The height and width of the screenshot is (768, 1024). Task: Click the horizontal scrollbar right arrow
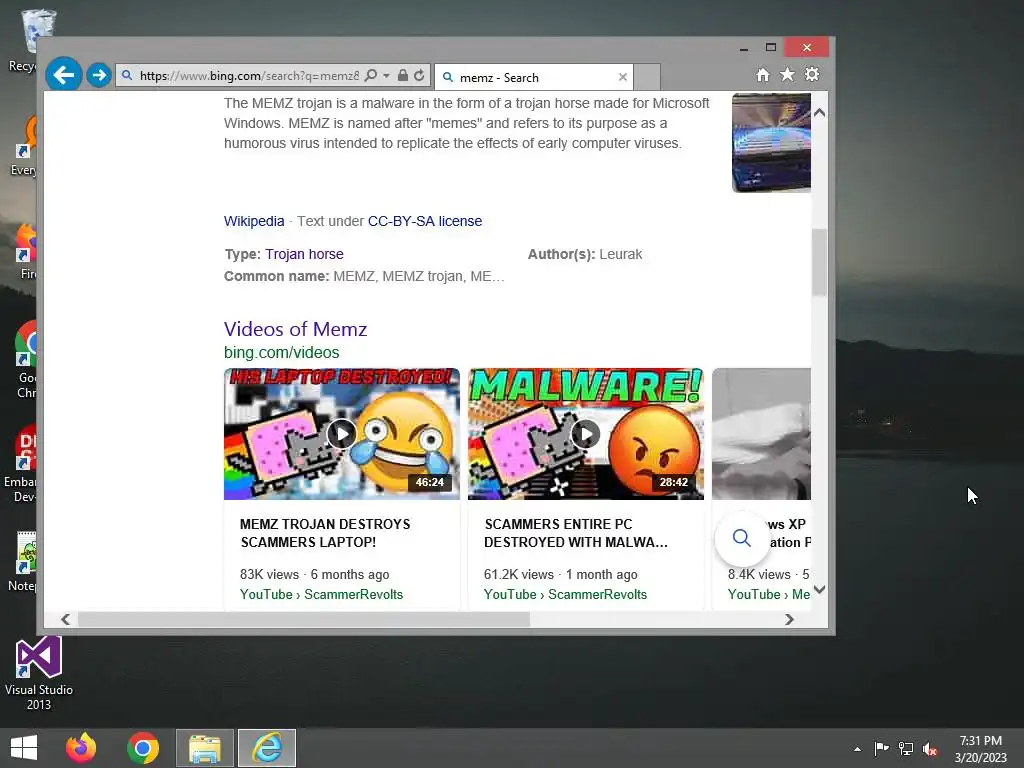[x=789, y=619]
